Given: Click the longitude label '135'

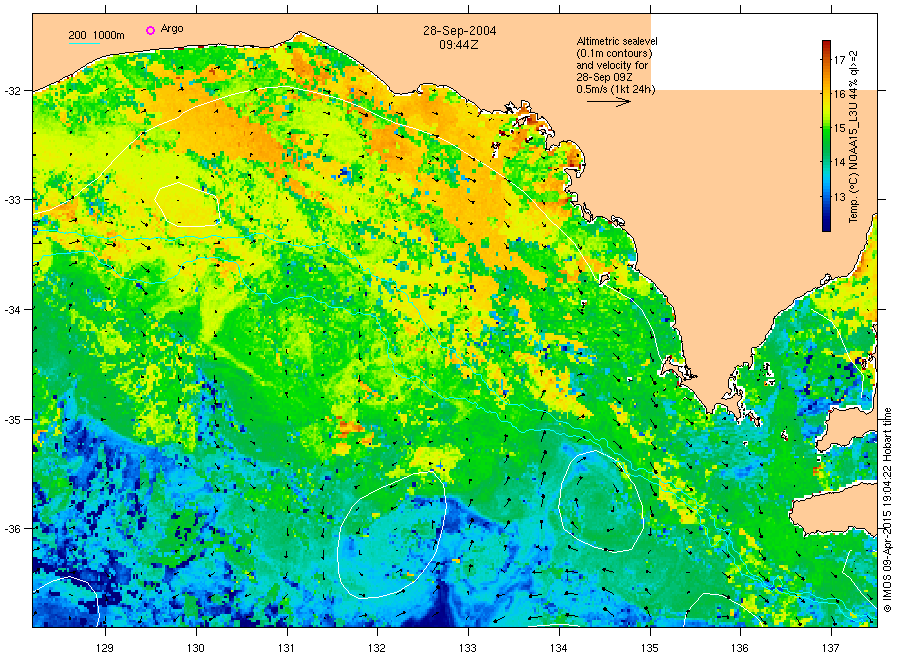Looking at the screenshot, I should pyautogui.click(x=650, y=648).
